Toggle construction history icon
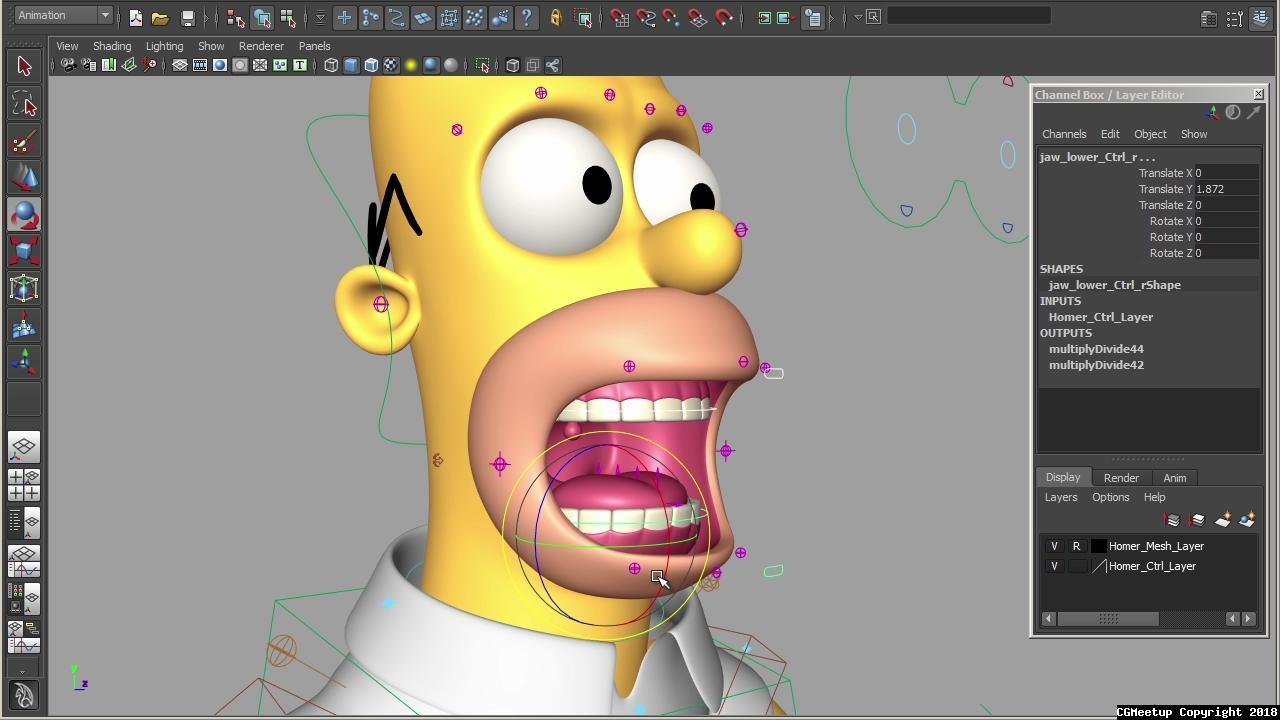 [814, 18]
